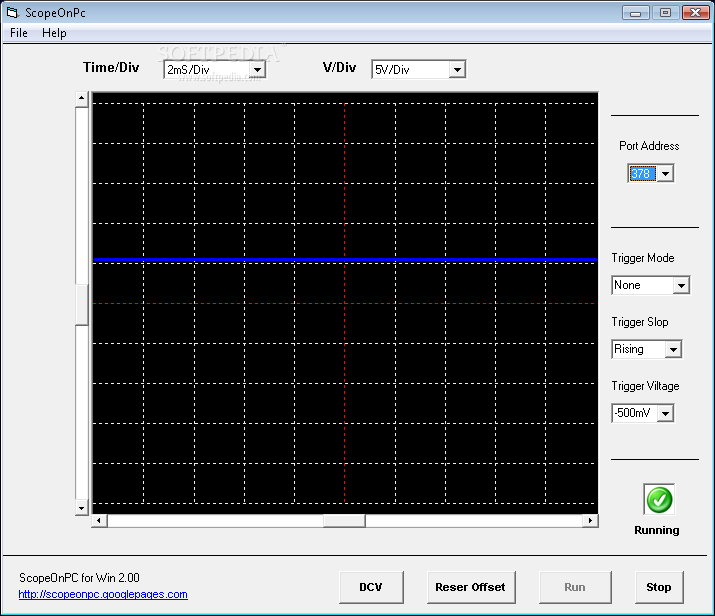Open the Trigger Slop dropdown arrow
The image size is (715, 616).
click(673, 350)
